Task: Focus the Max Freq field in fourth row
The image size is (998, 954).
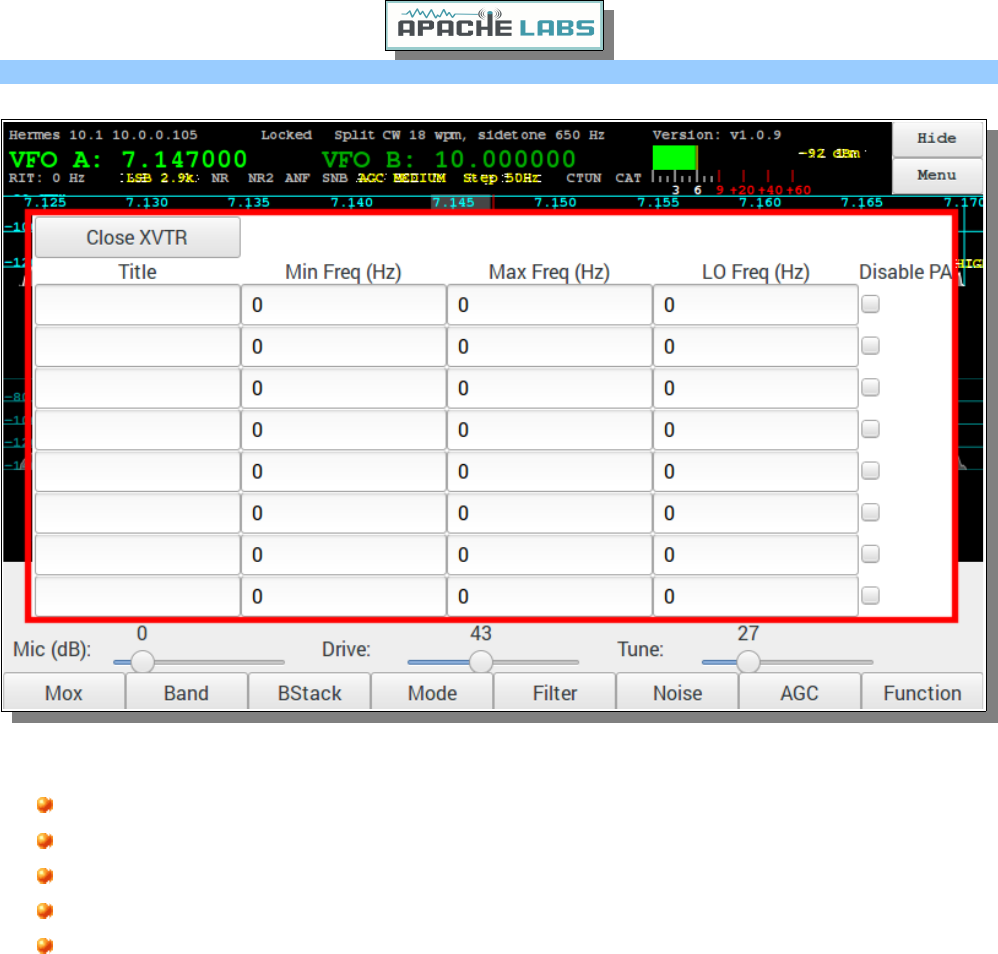Action: click(550, 430)
